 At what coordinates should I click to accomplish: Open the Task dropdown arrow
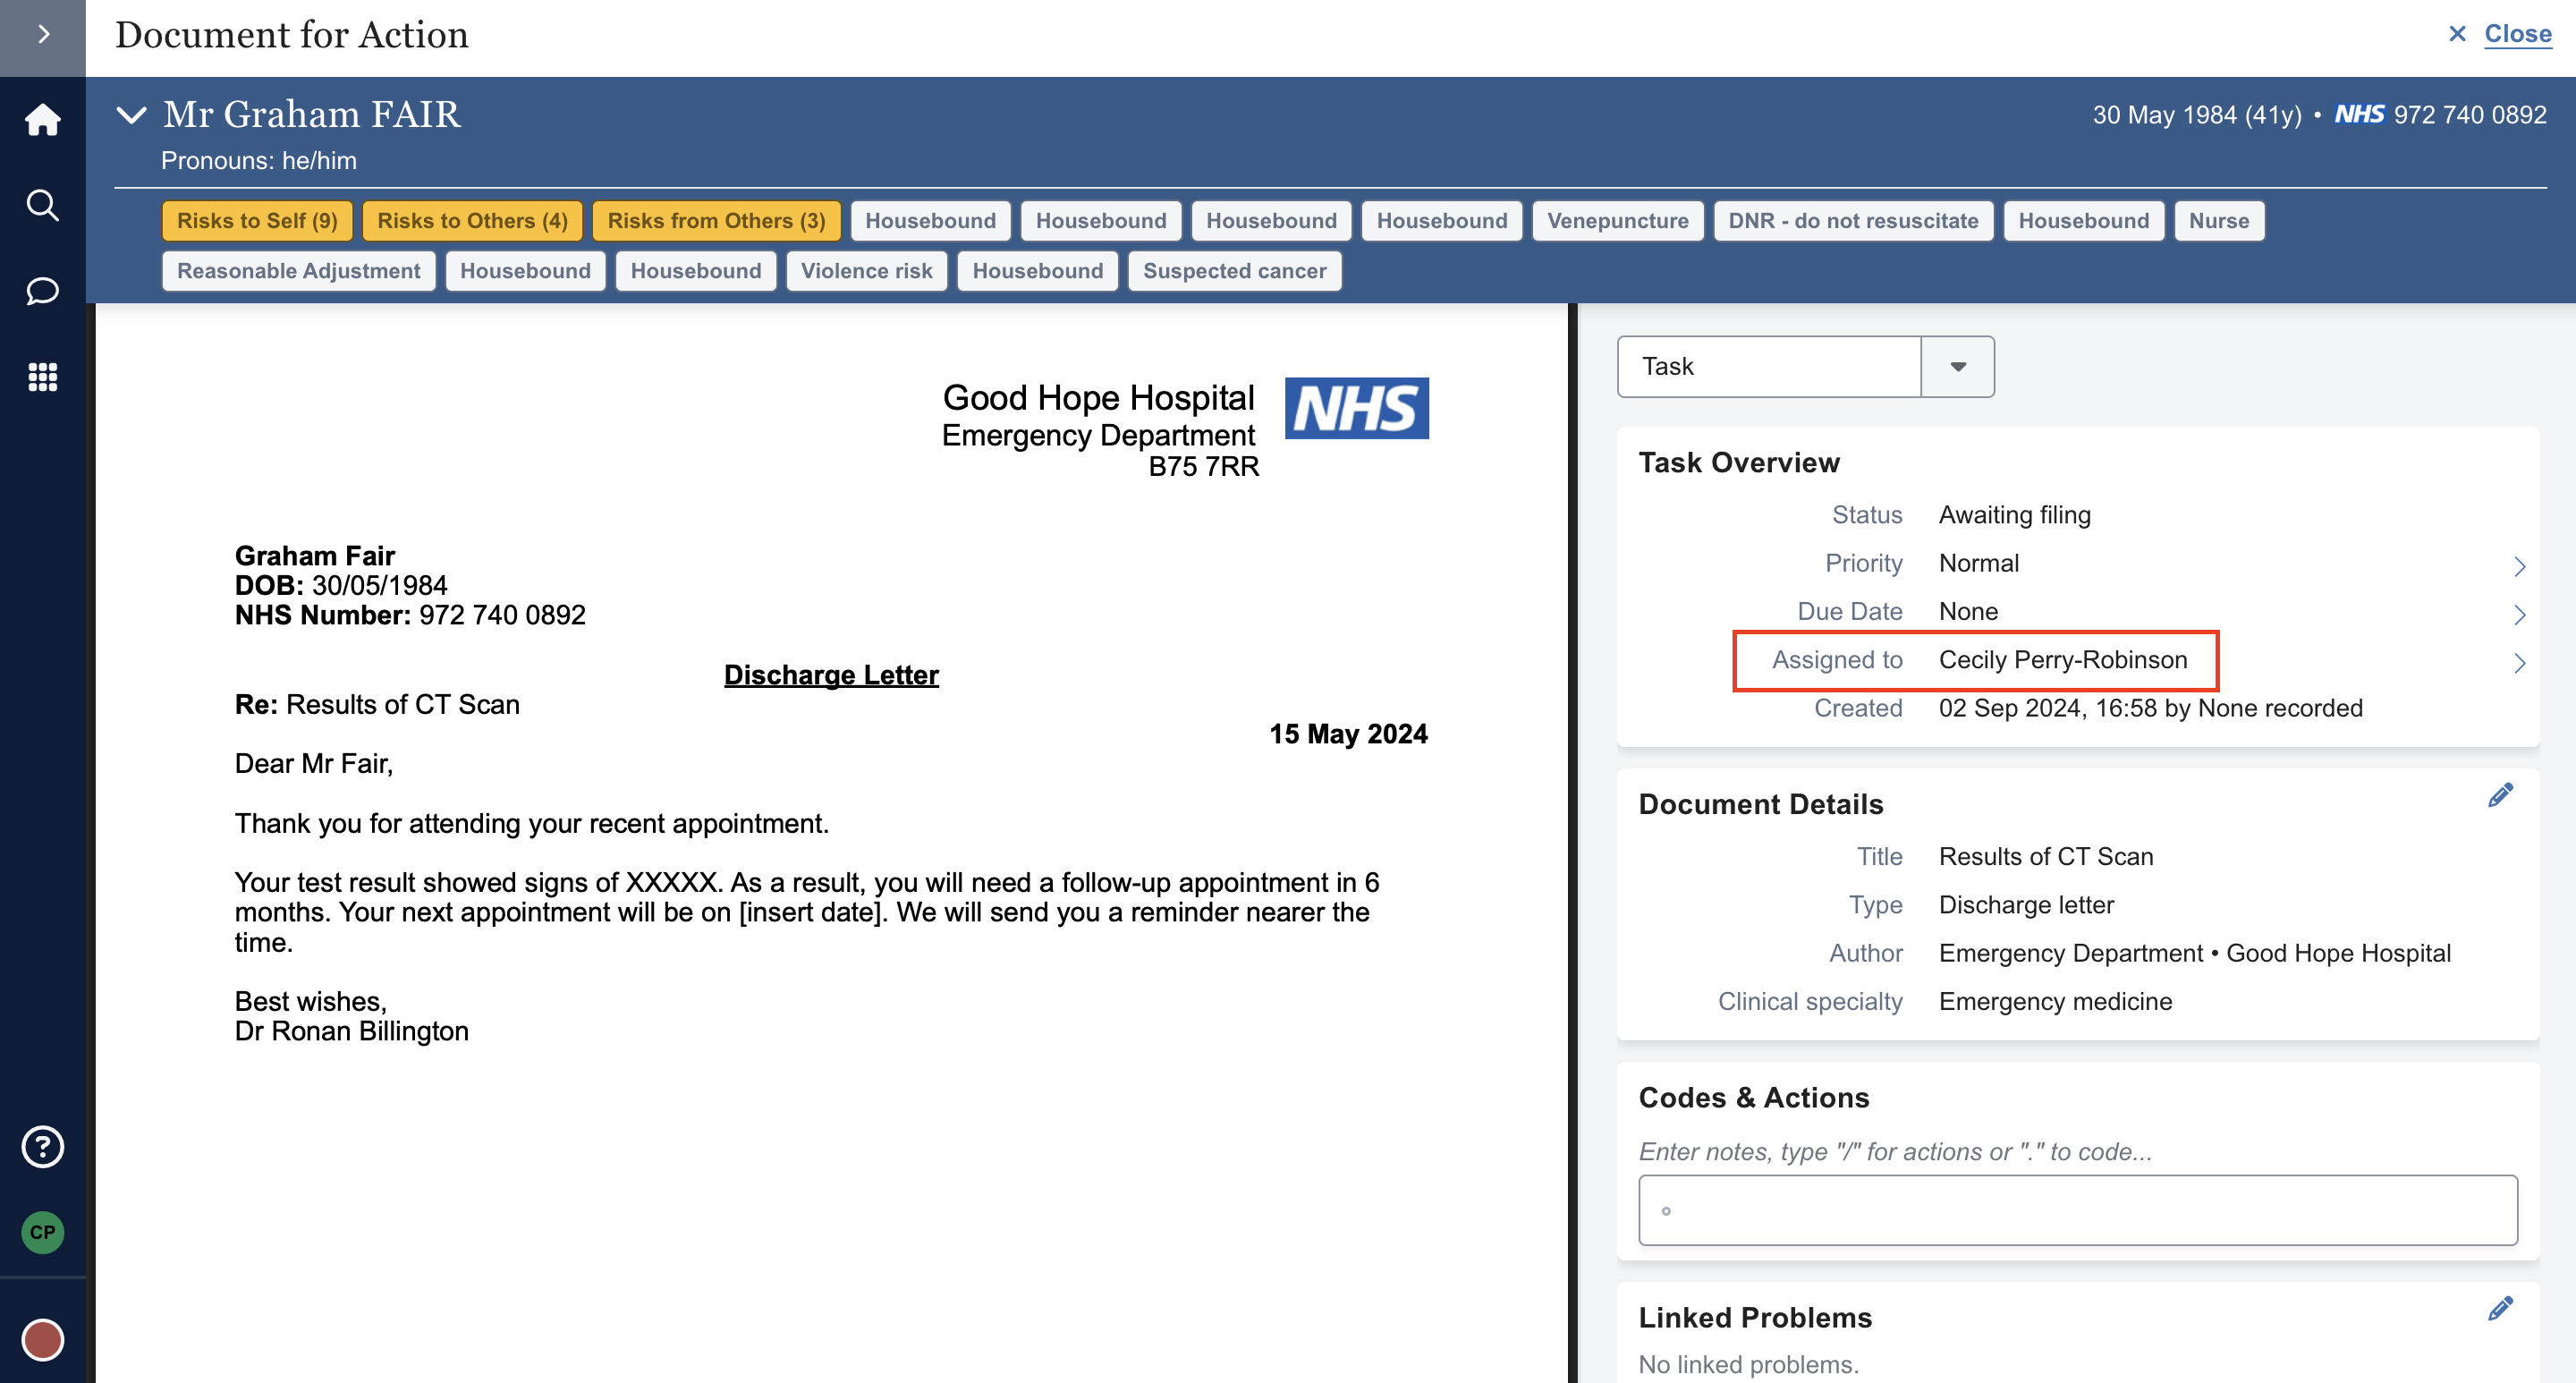pyautogui.click(x=1957, y=367)
